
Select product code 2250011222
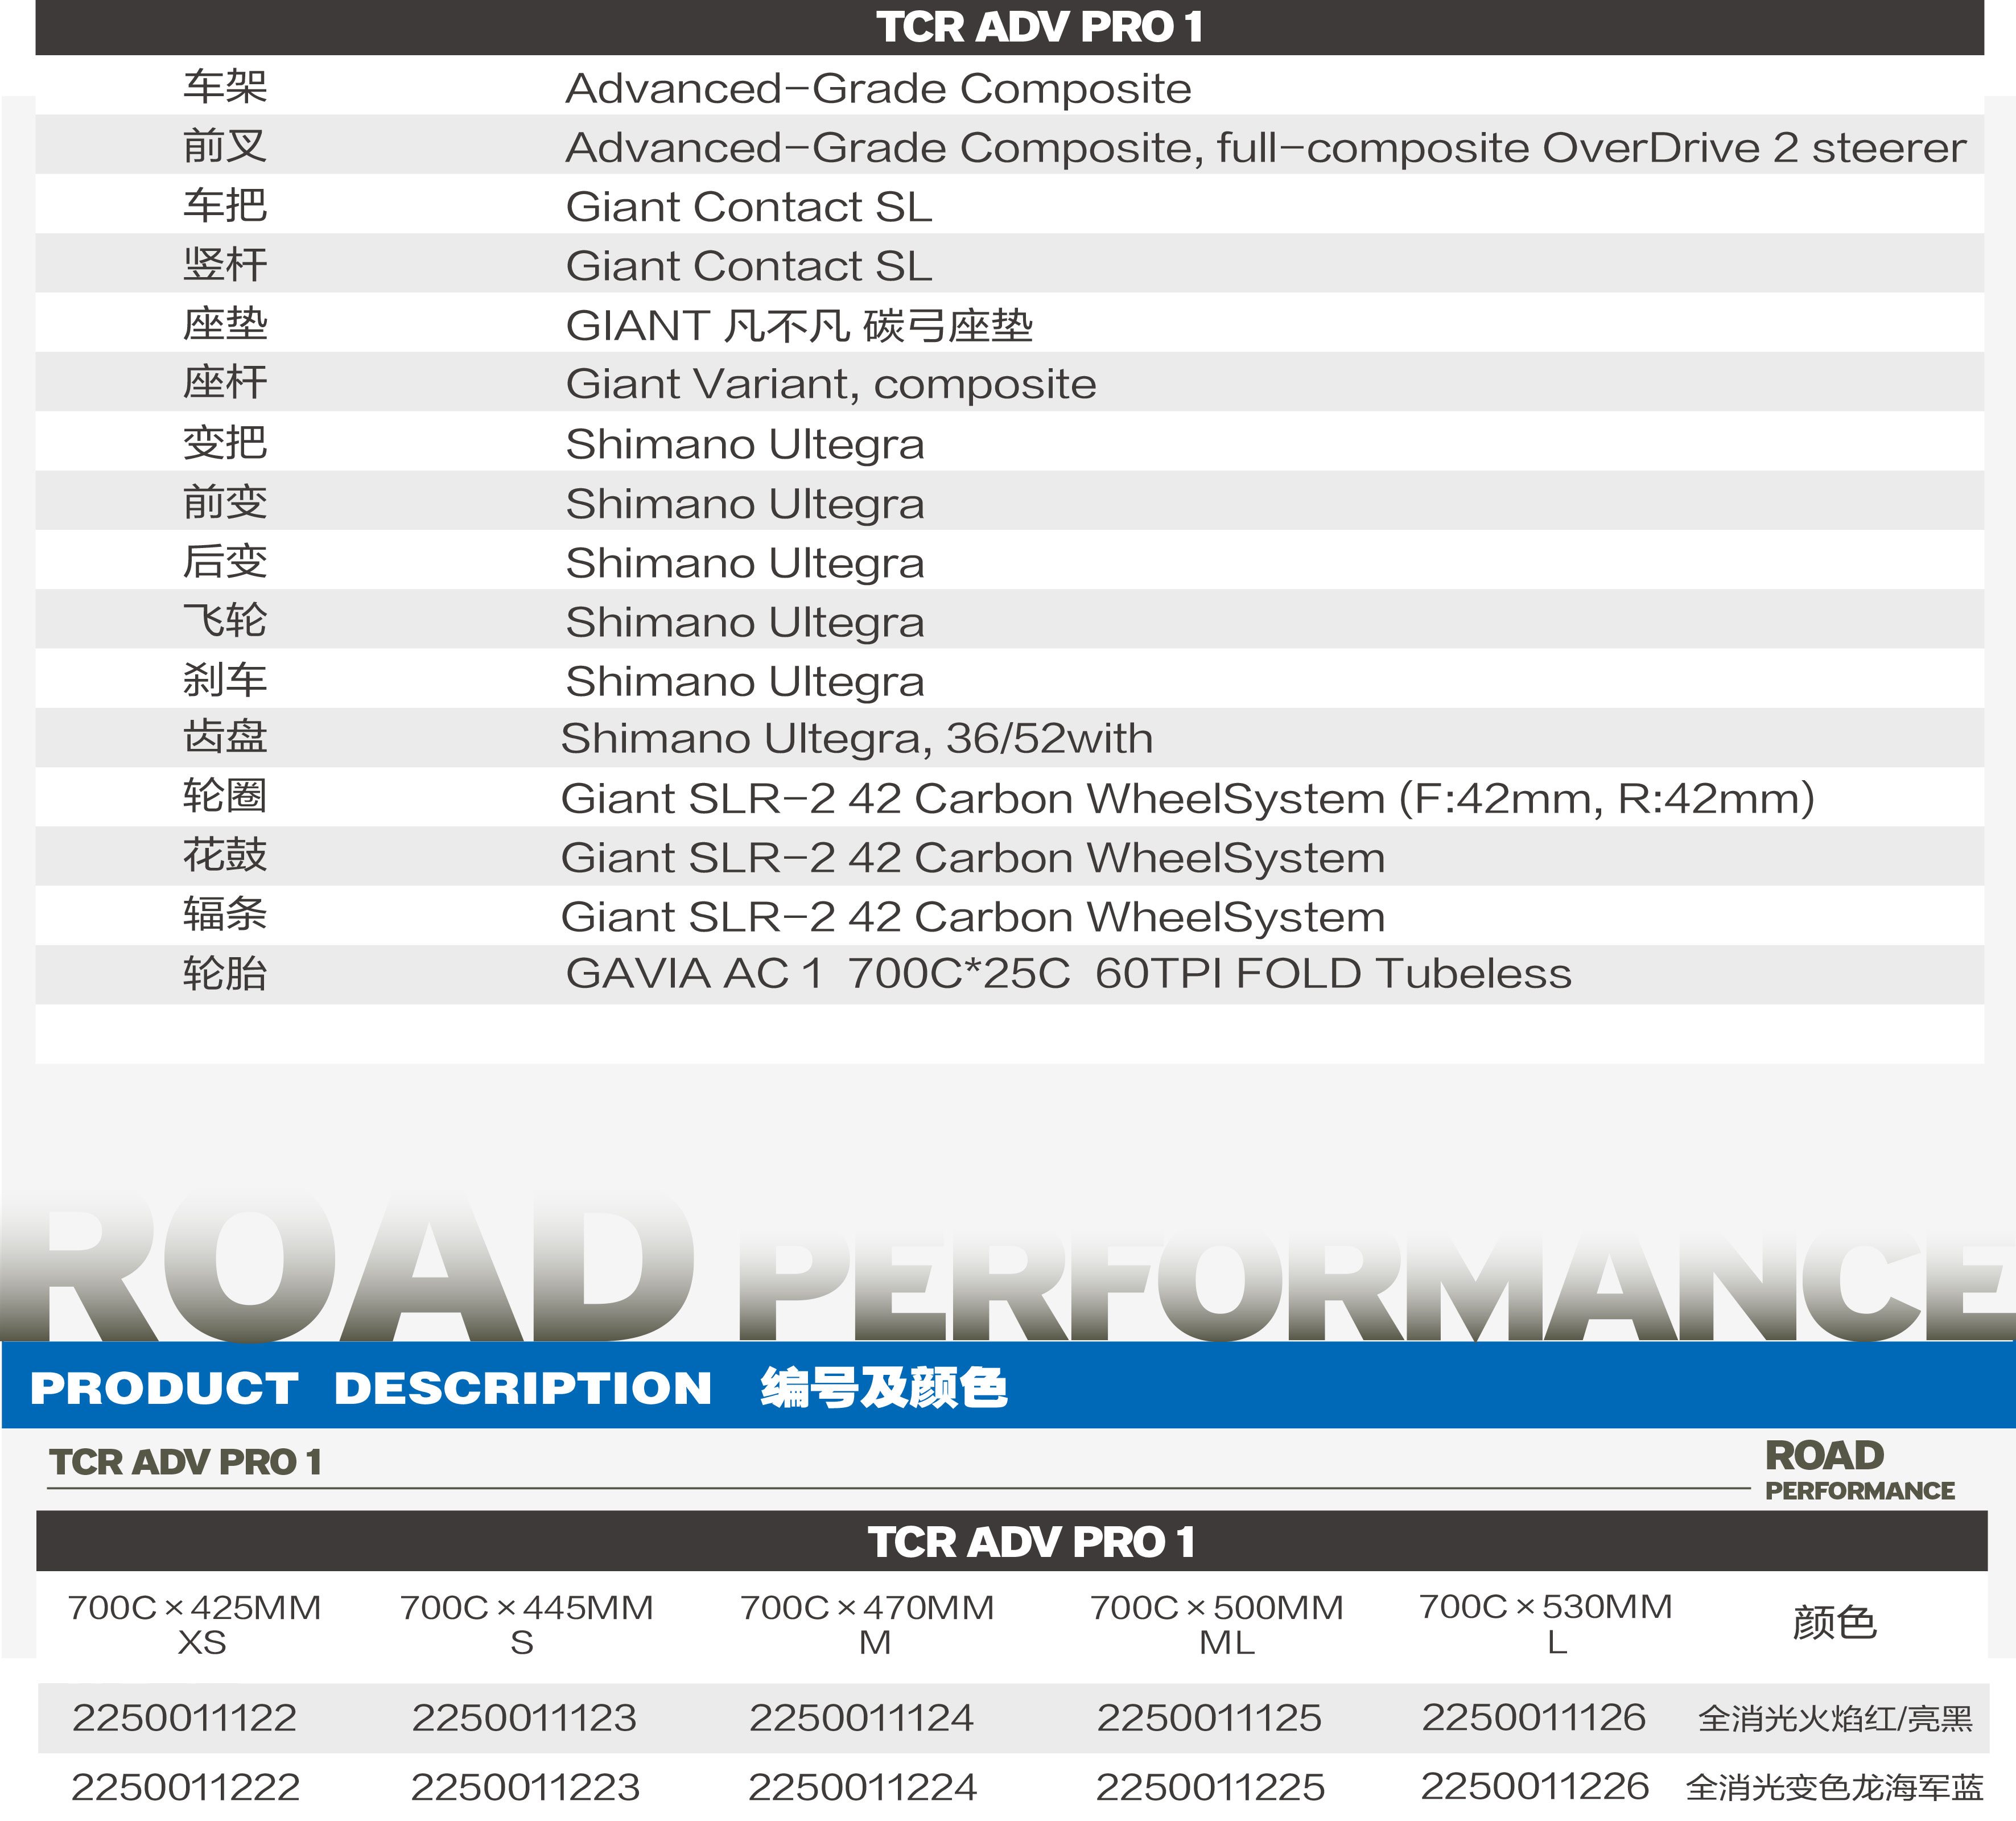click(186, 1786)
